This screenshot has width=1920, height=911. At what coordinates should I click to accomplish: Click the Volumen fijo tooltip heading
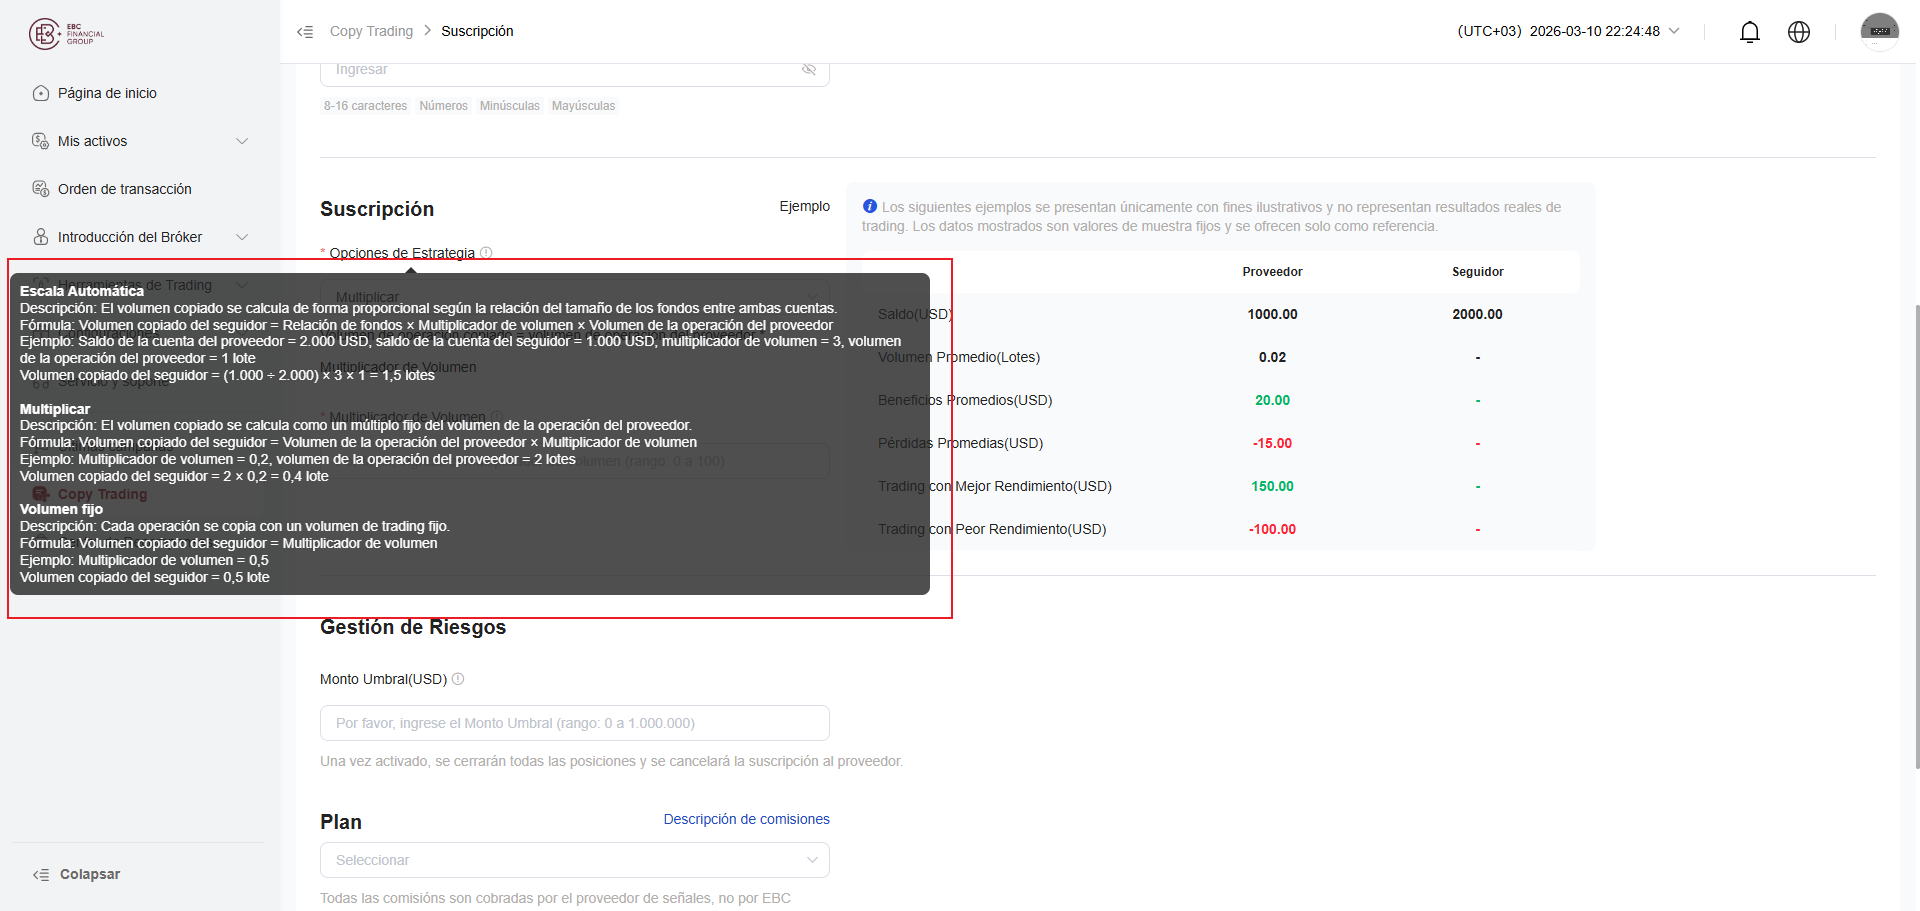61,509
